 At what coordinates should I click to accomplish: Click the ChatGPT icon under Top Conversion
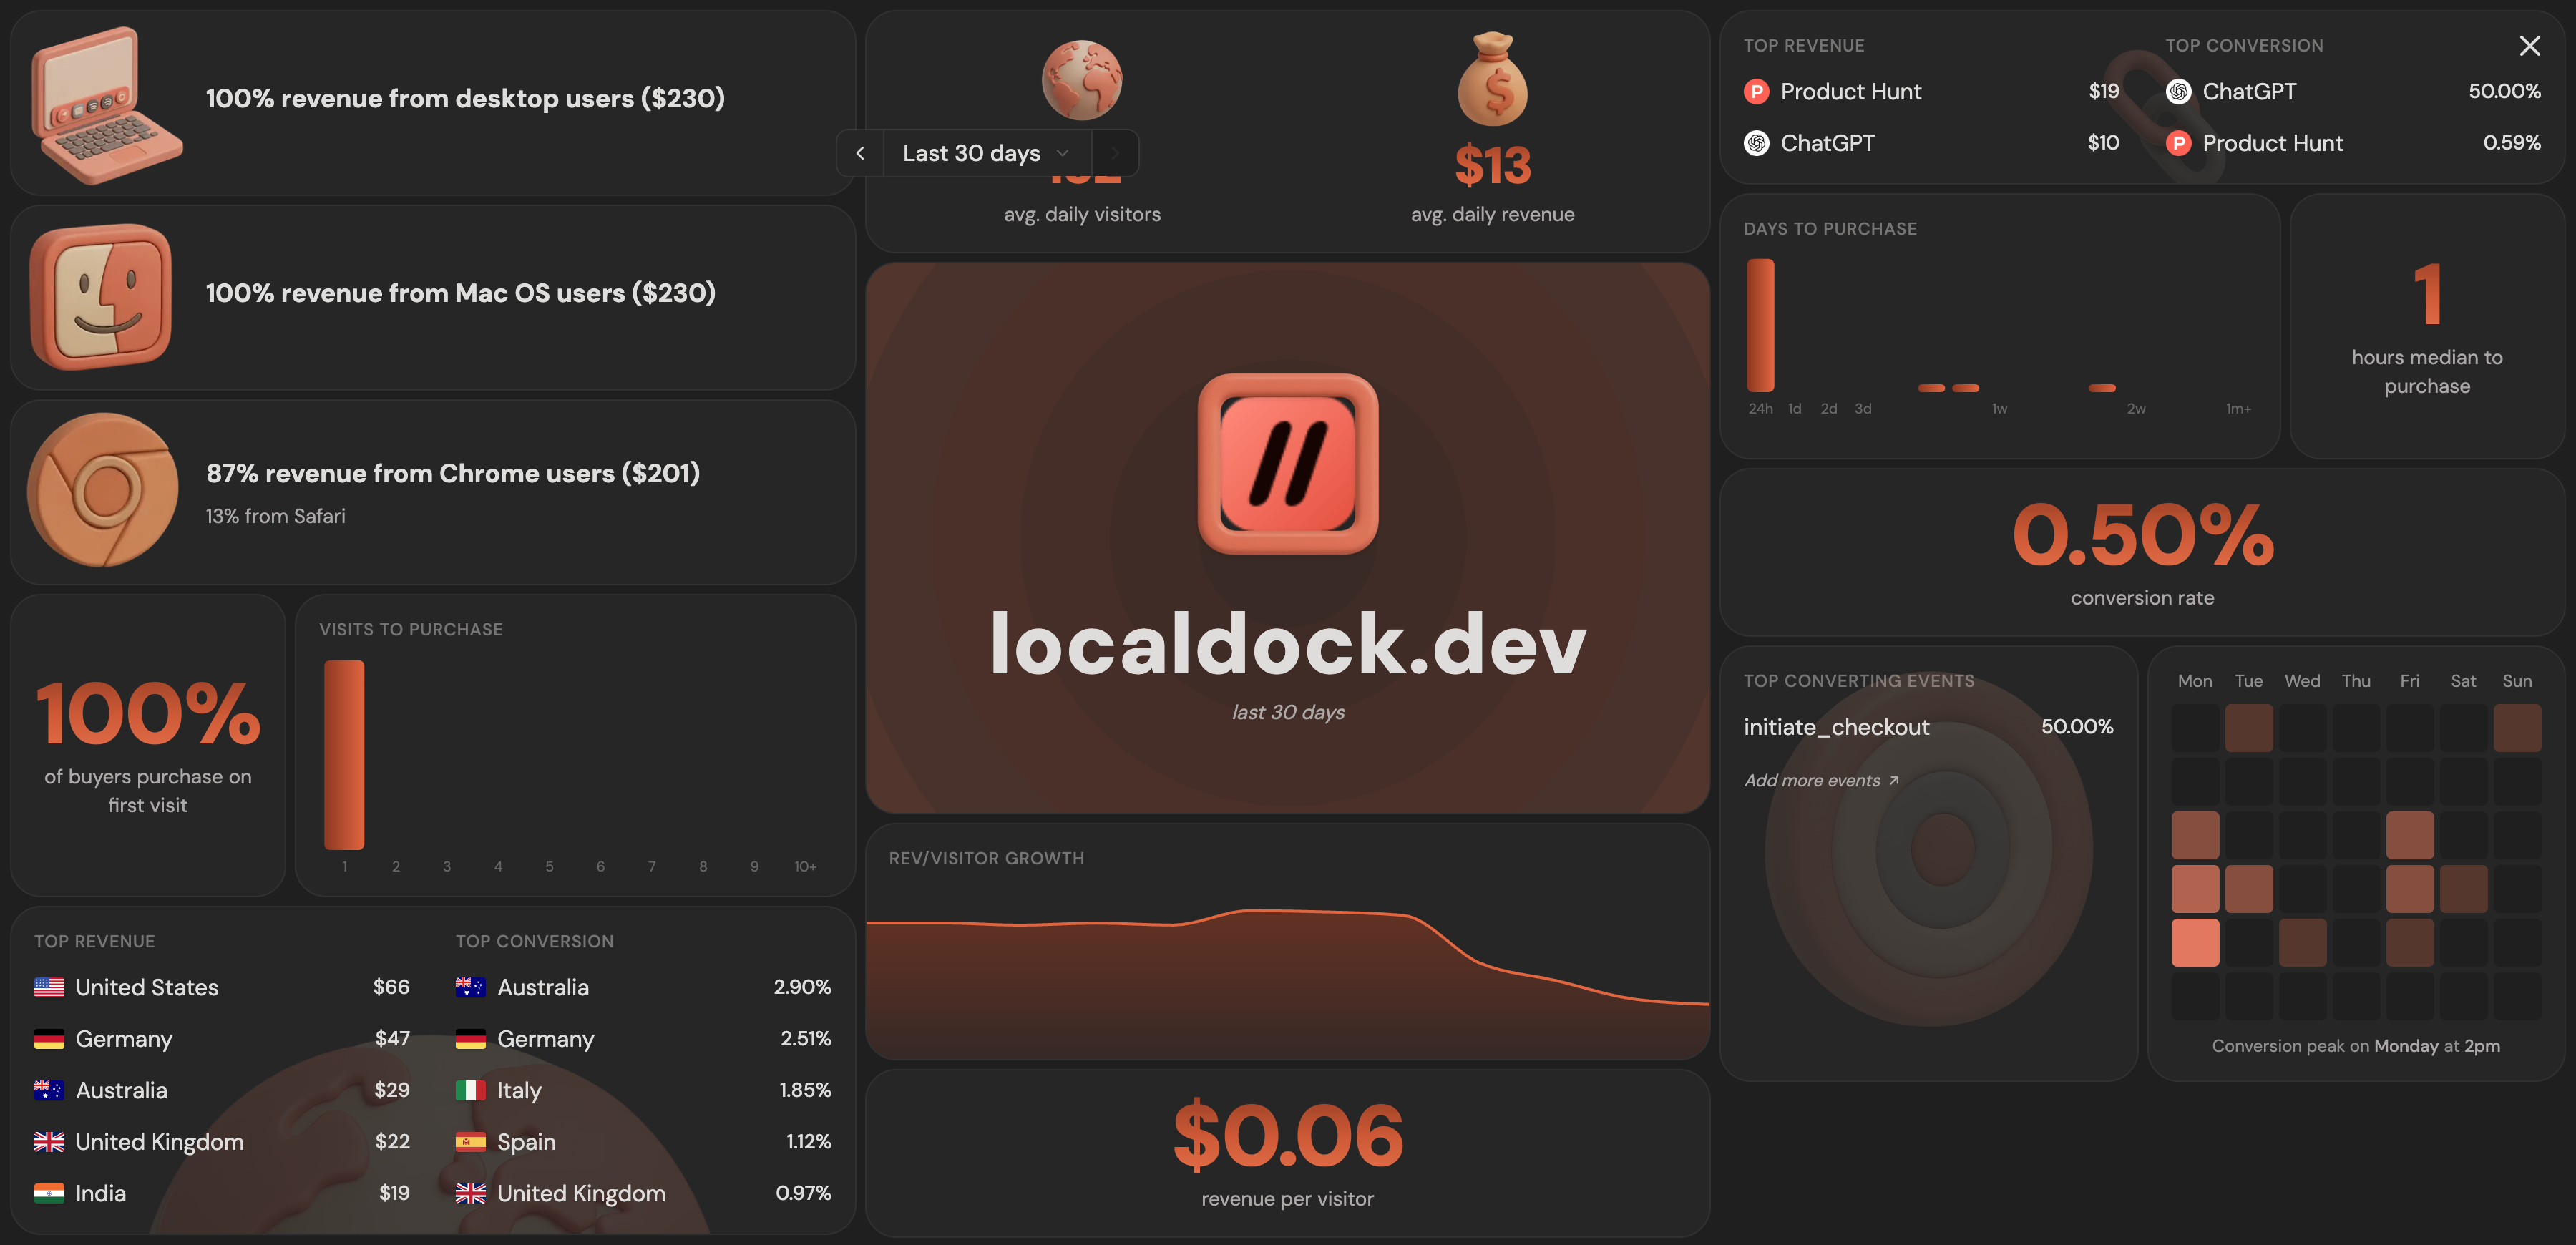[2178, 92]
